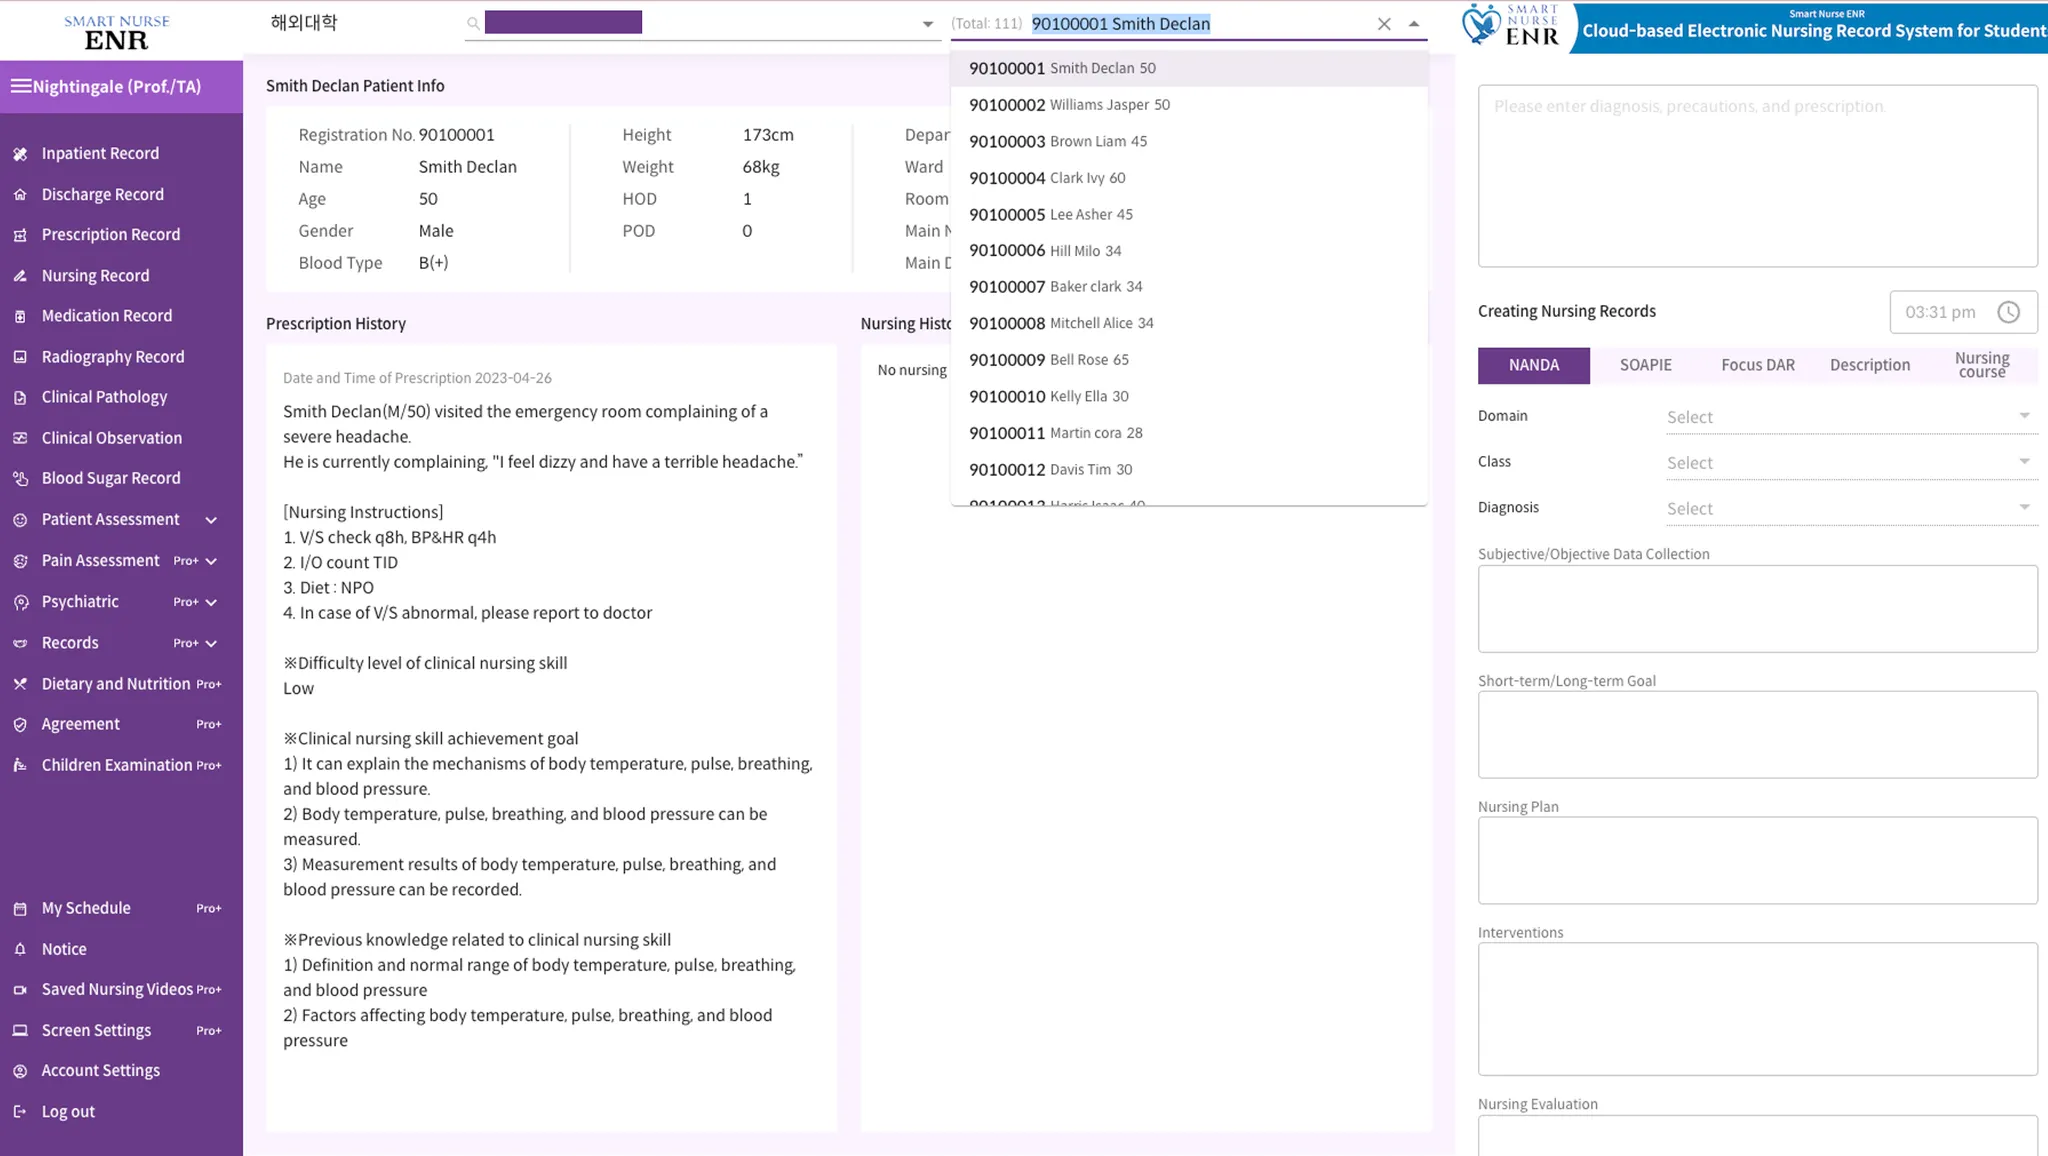Toggle the hamburger menu beside Nightingale
Image resolution: width=2048 pixels, height=1156 pixels.
[x=20, y=86]
